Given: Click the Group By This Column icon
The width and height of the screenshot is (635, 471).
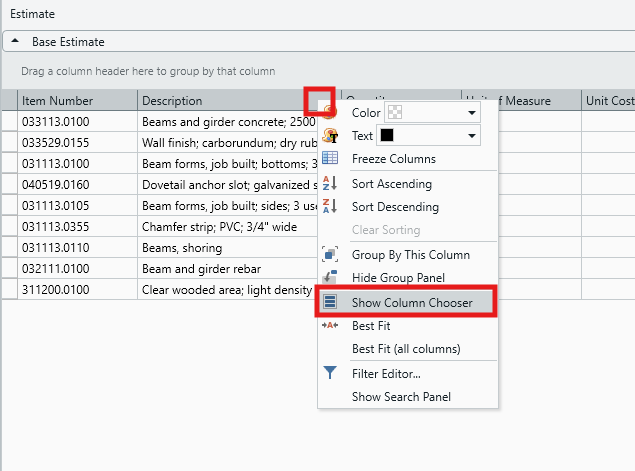Looking at the screenshot, I should 330,255.
